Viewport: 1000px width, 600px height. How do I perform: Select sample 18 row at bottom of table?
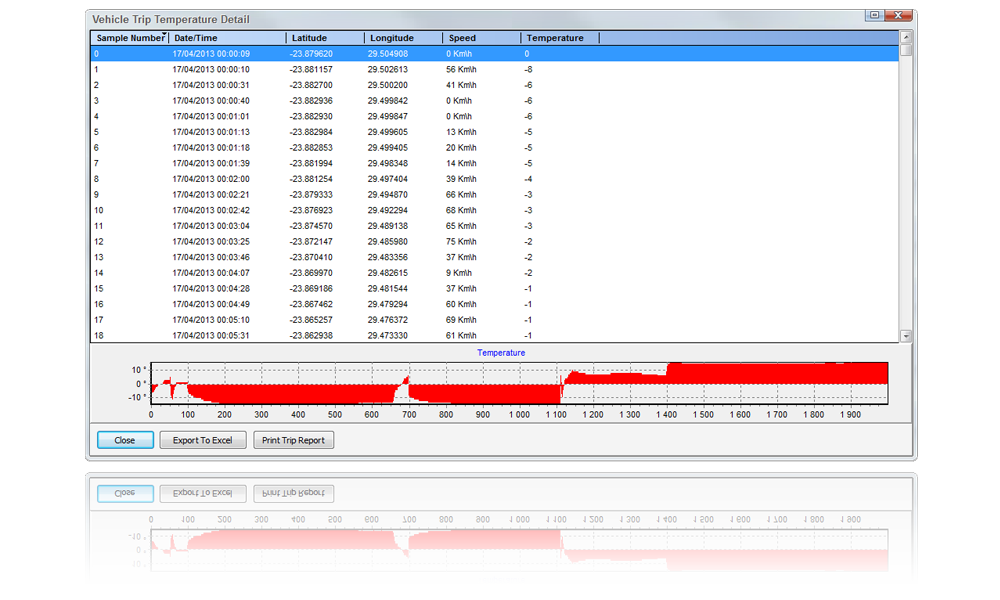400,335
